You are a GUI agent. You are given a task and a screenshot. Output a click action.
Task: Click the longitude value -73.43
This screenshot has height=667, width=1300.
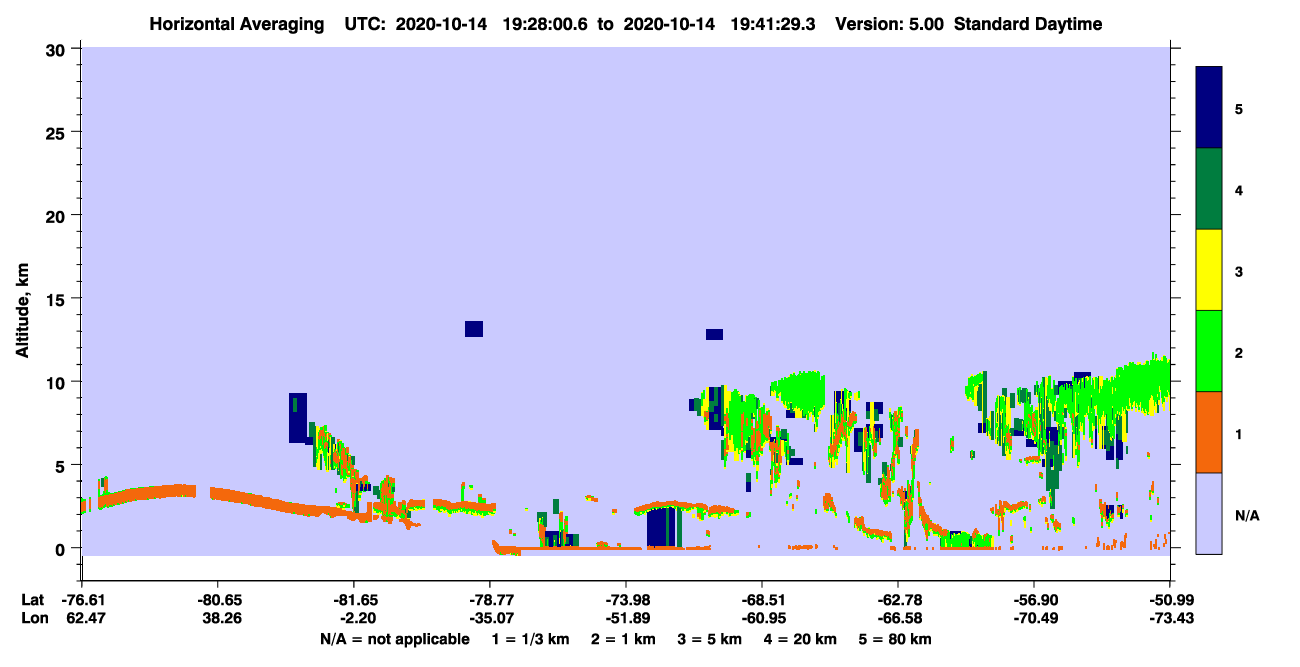[x=1170, y=619]
